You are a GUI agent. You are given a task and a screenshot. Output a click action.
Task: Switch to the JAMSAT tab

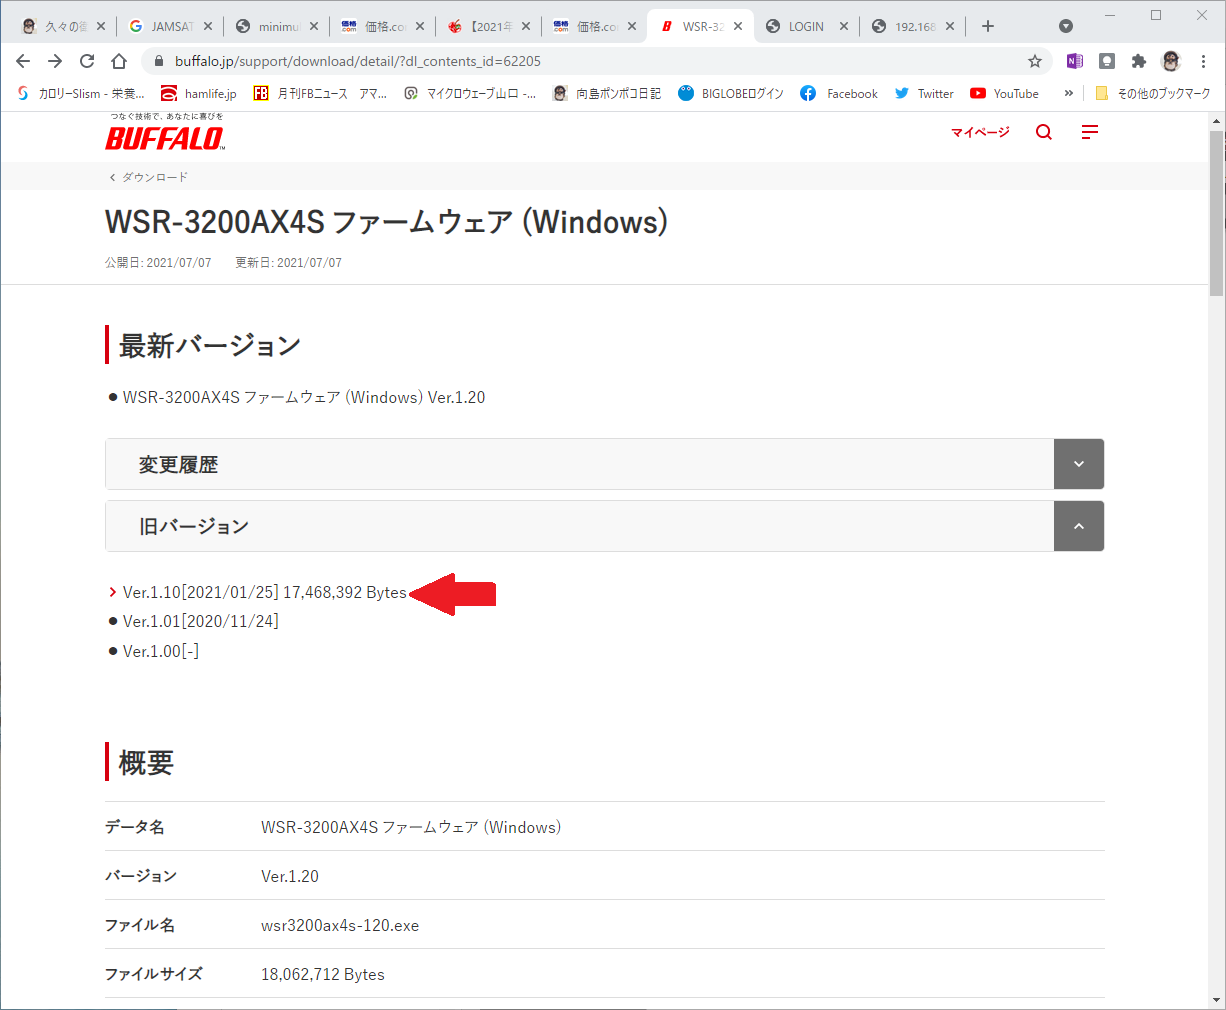pyautogui.click(x=172, y=26)
